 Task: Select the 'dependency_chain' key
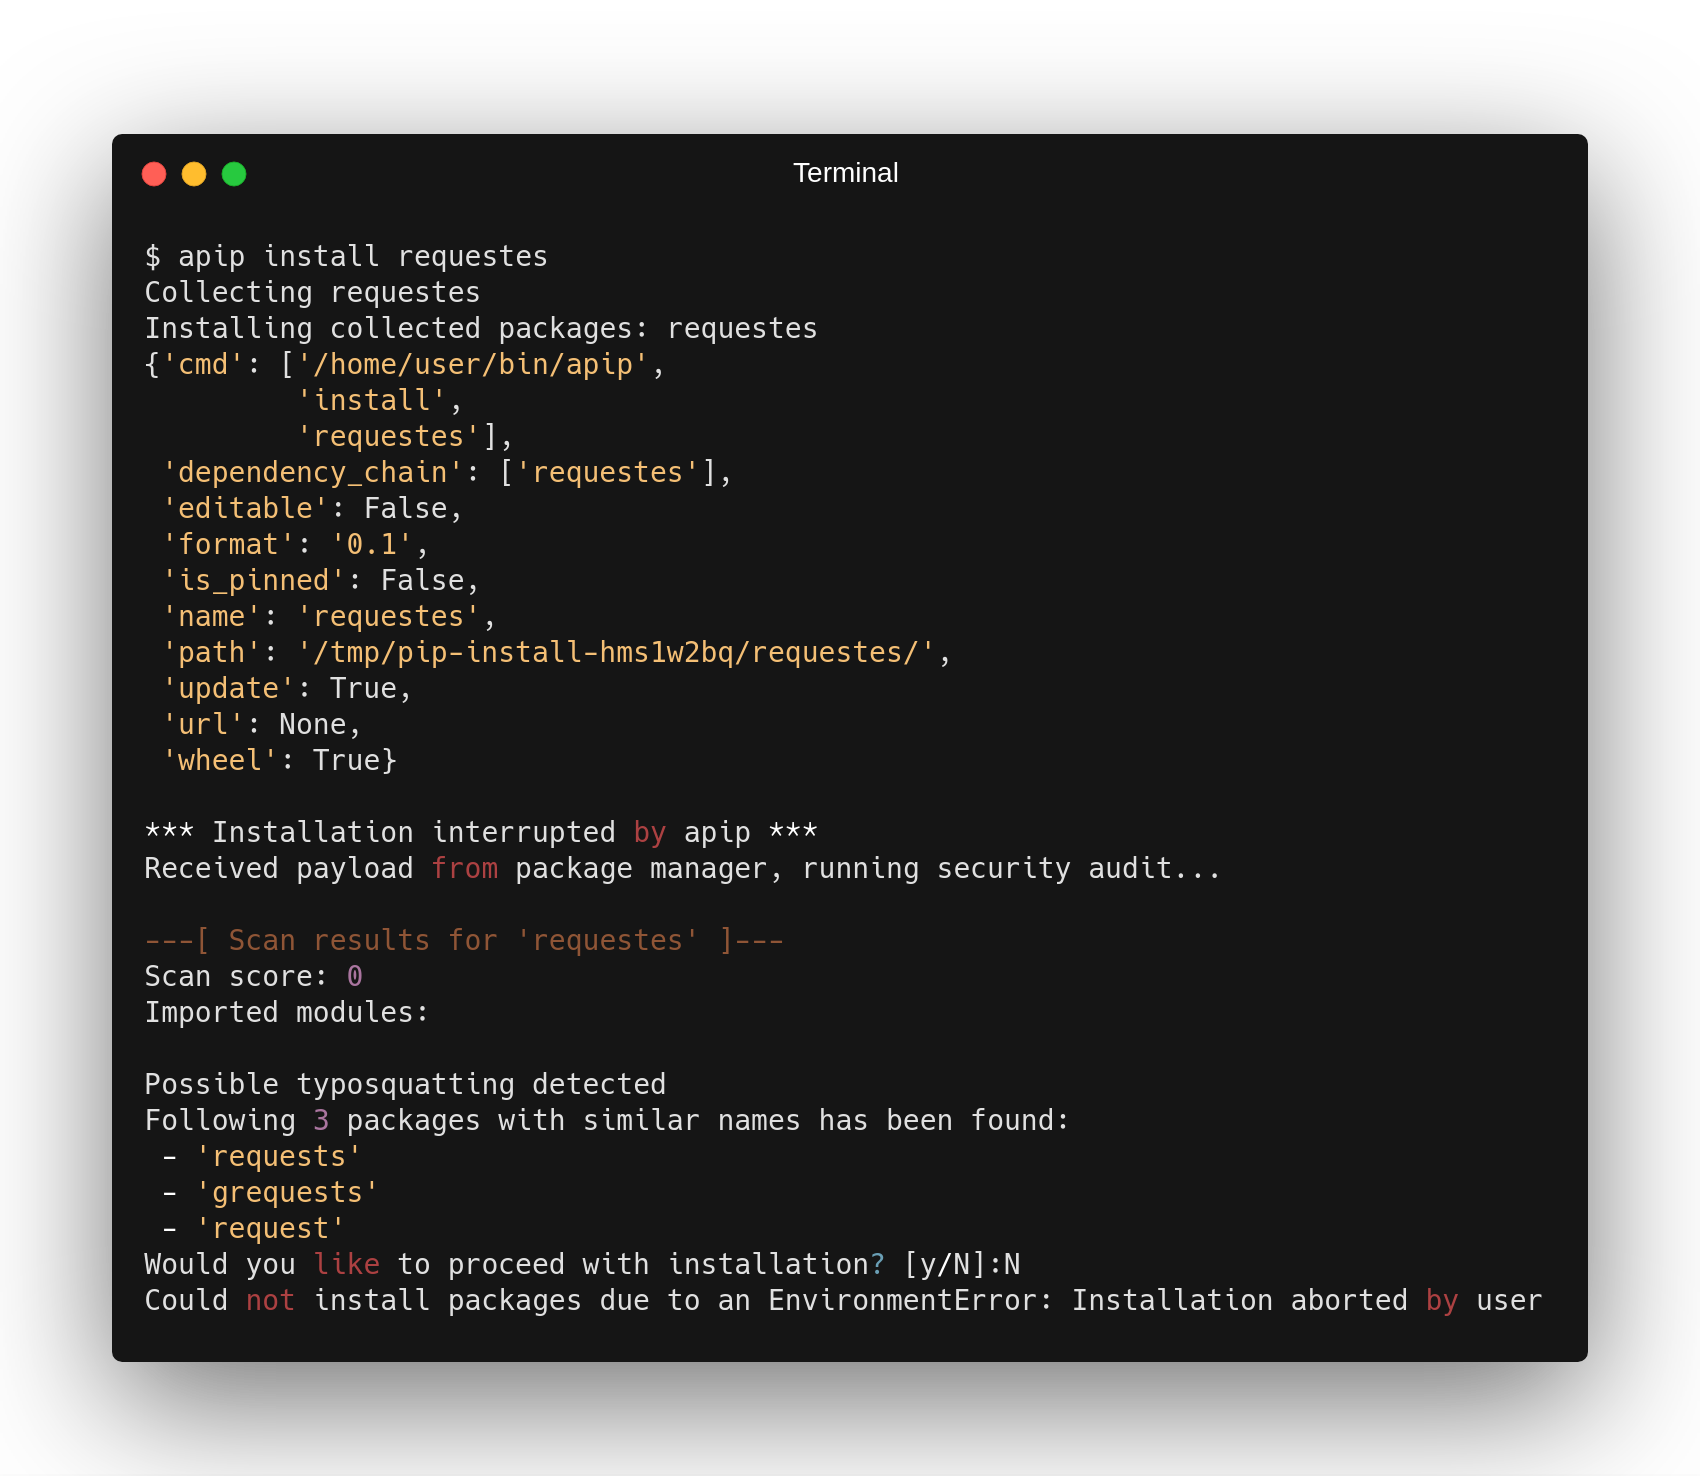pyautogui.click(x=312, y=473)
